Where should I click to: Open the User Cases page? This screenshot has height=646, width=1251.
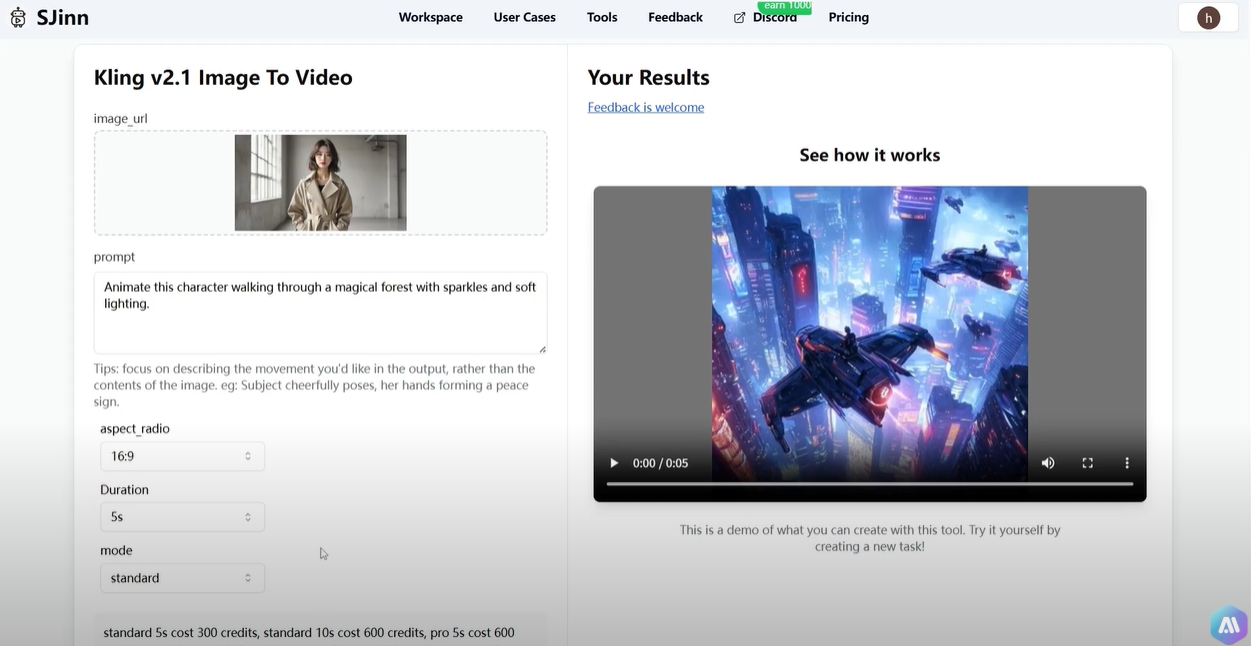click(x=524, y=17)
